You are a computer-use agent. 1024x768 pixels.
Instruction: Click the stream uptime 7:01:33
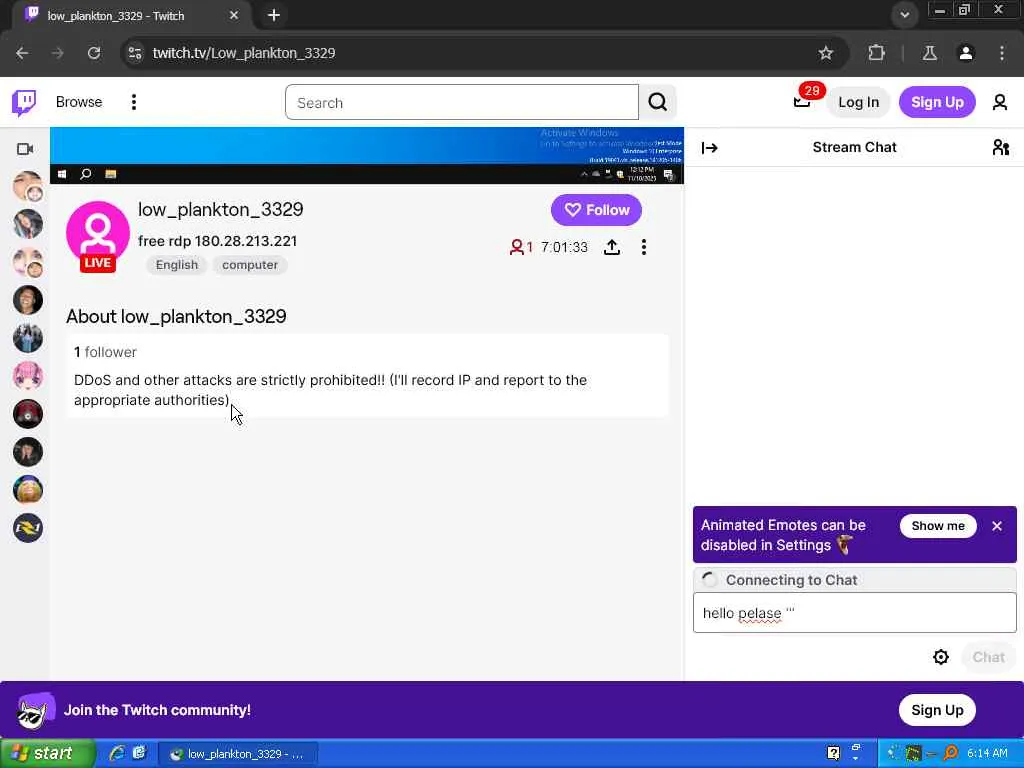click(x=564, y=247)
